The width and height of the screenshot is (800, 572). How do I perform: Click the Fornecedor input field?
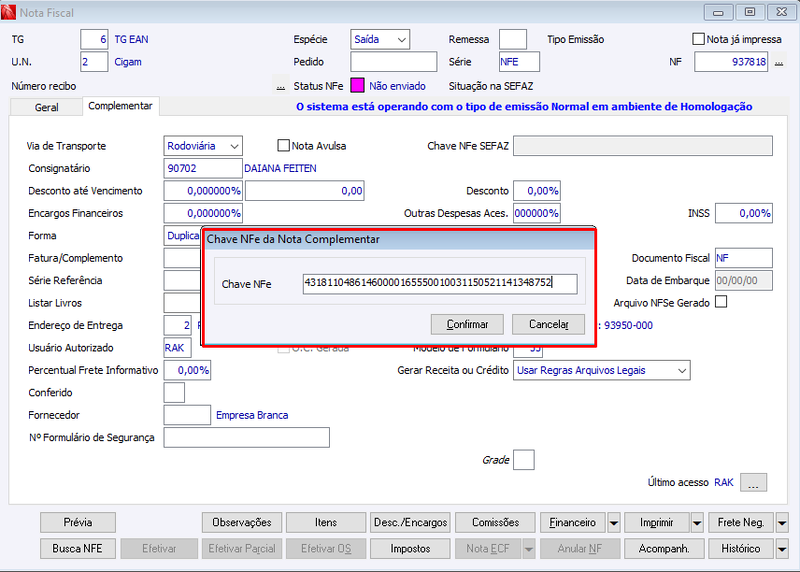click(x=187, y=415)
